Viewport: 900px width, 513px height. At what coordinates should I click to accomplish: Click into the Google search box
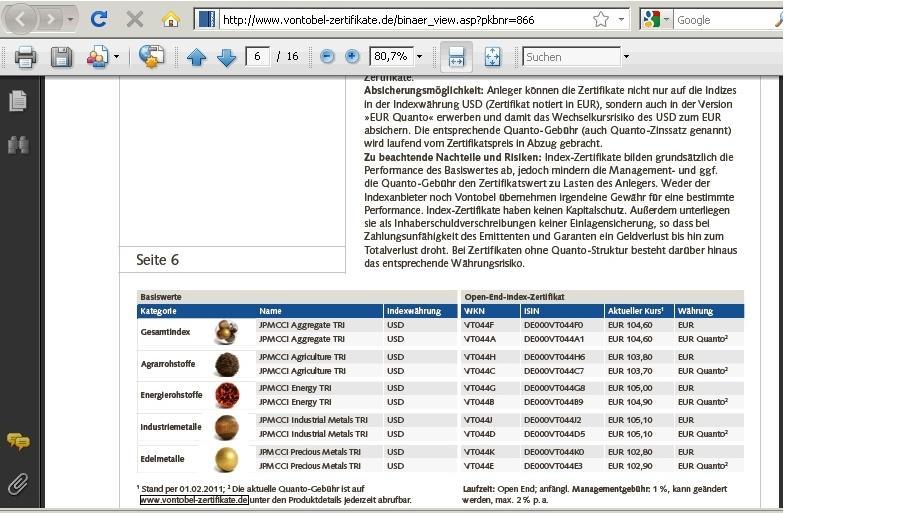(x=723, y=20)
